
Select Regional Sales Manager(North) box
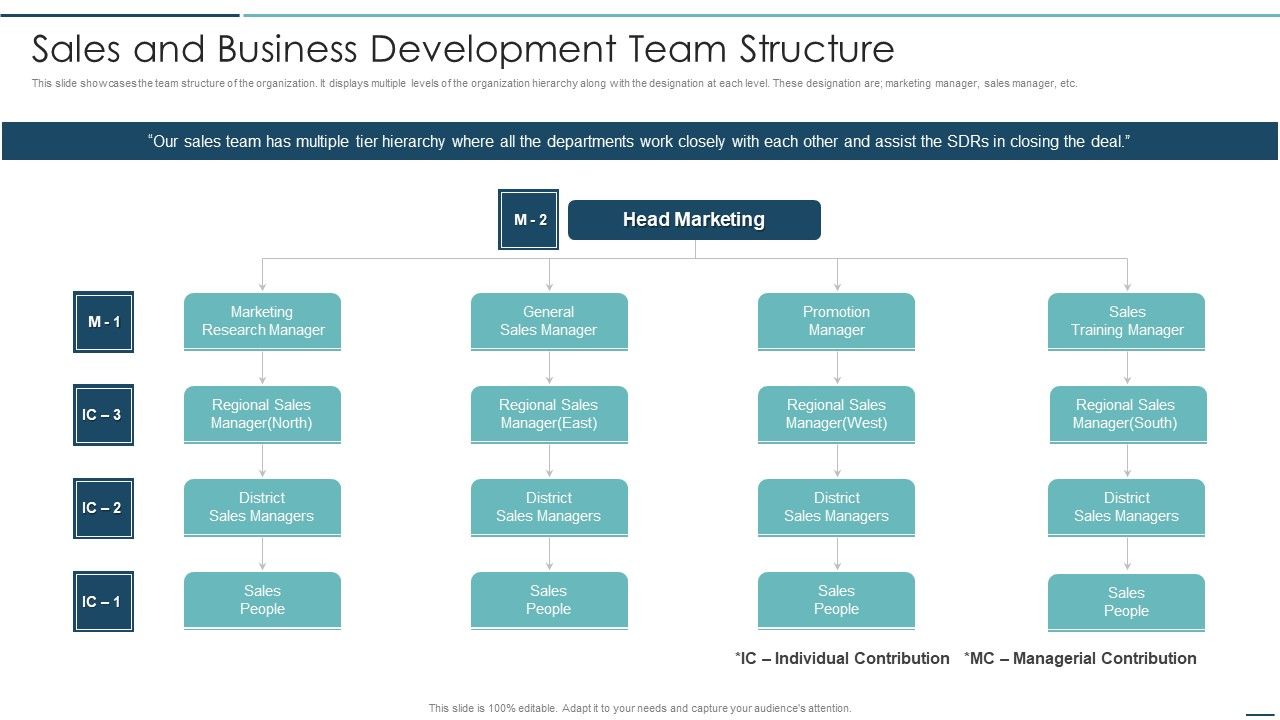[x=262, y=415]
